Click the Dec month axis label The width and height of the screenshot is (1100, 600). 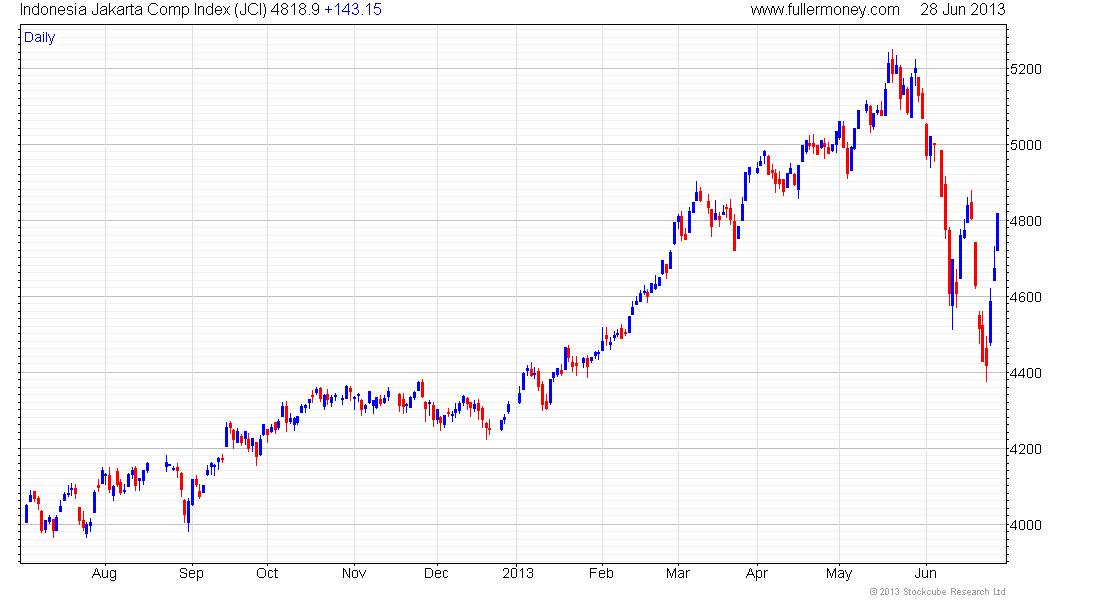[436, 573]
